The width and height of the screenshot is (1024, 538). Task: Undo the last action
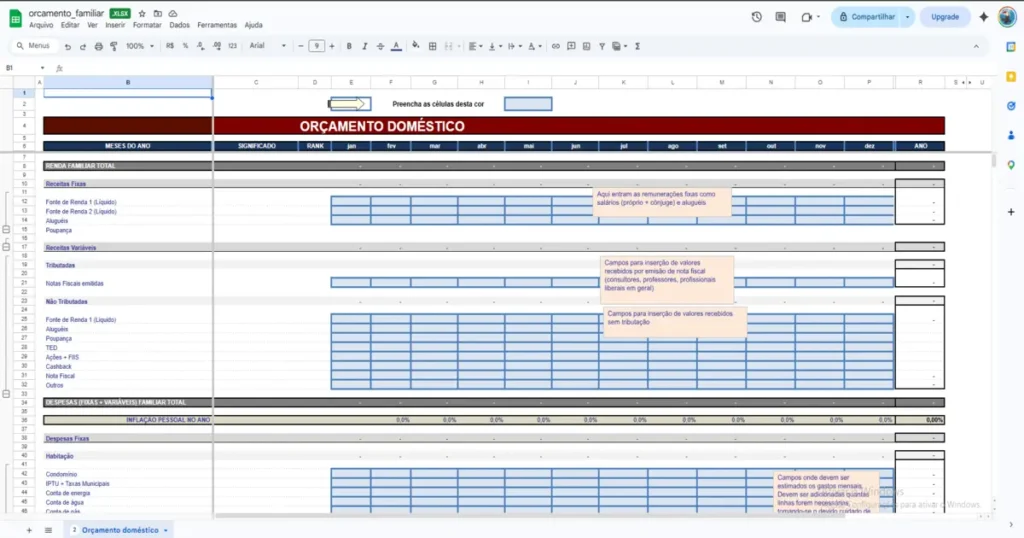[x=67, y=46]
